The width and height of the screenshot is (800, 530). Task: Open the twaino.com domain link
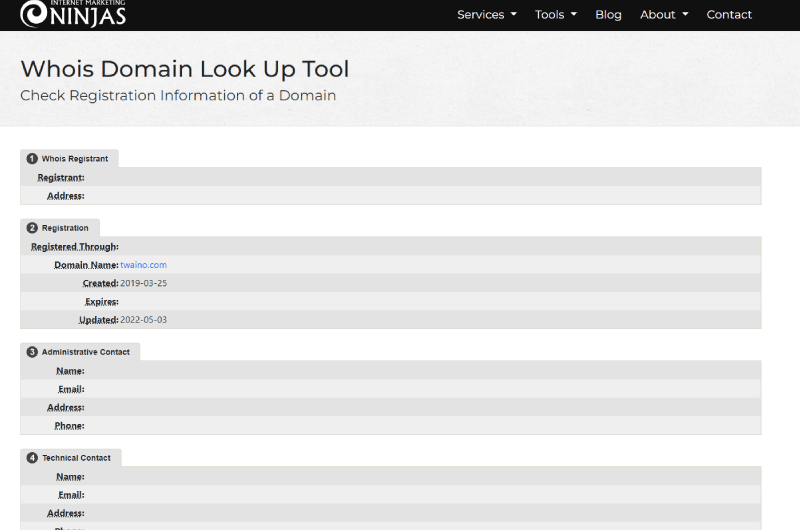[143, 265]
